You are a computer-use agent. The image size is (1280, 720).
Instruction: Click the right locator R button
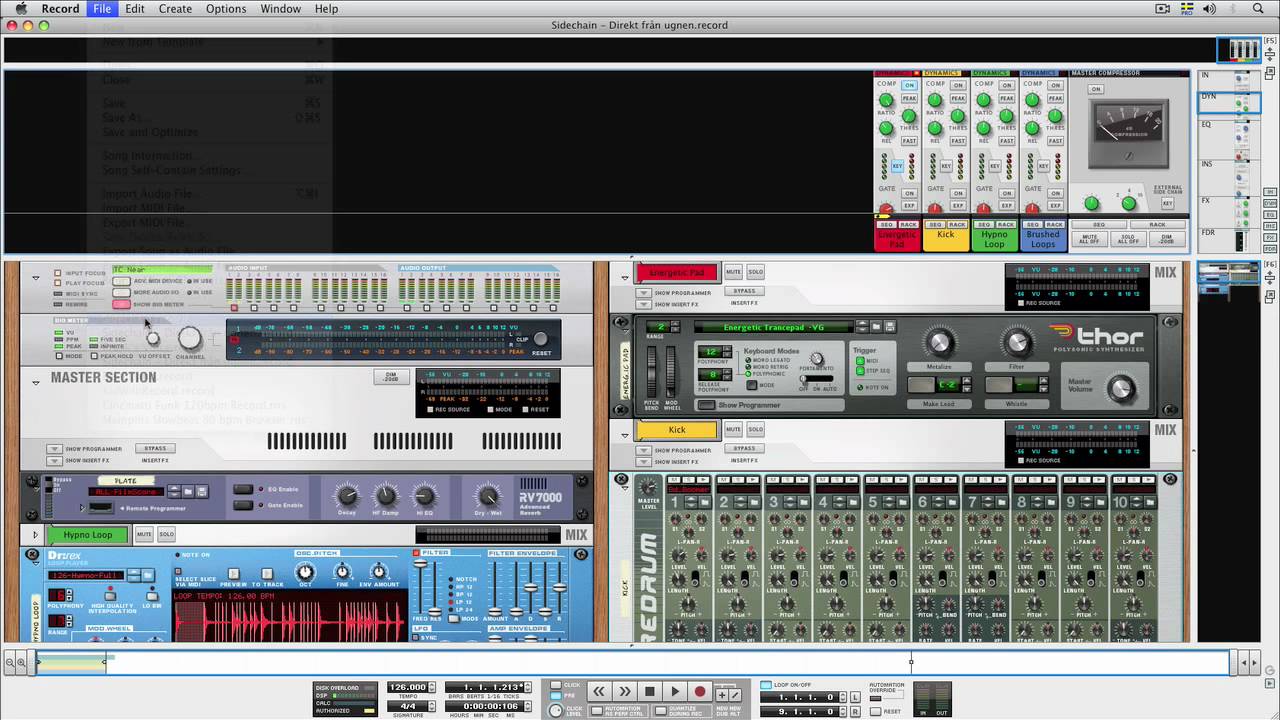click(855, 712)
